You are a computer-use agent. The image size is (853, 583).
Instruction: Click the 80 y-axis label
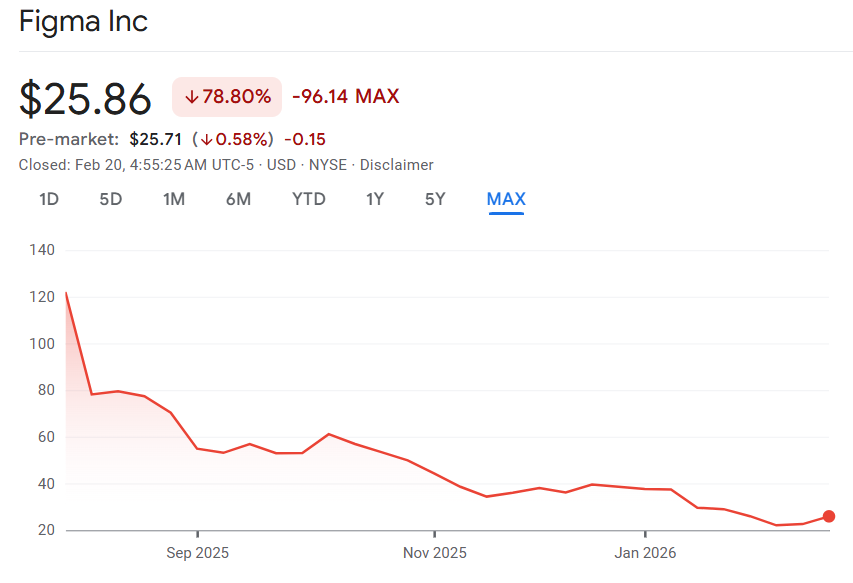coord(46,390)
